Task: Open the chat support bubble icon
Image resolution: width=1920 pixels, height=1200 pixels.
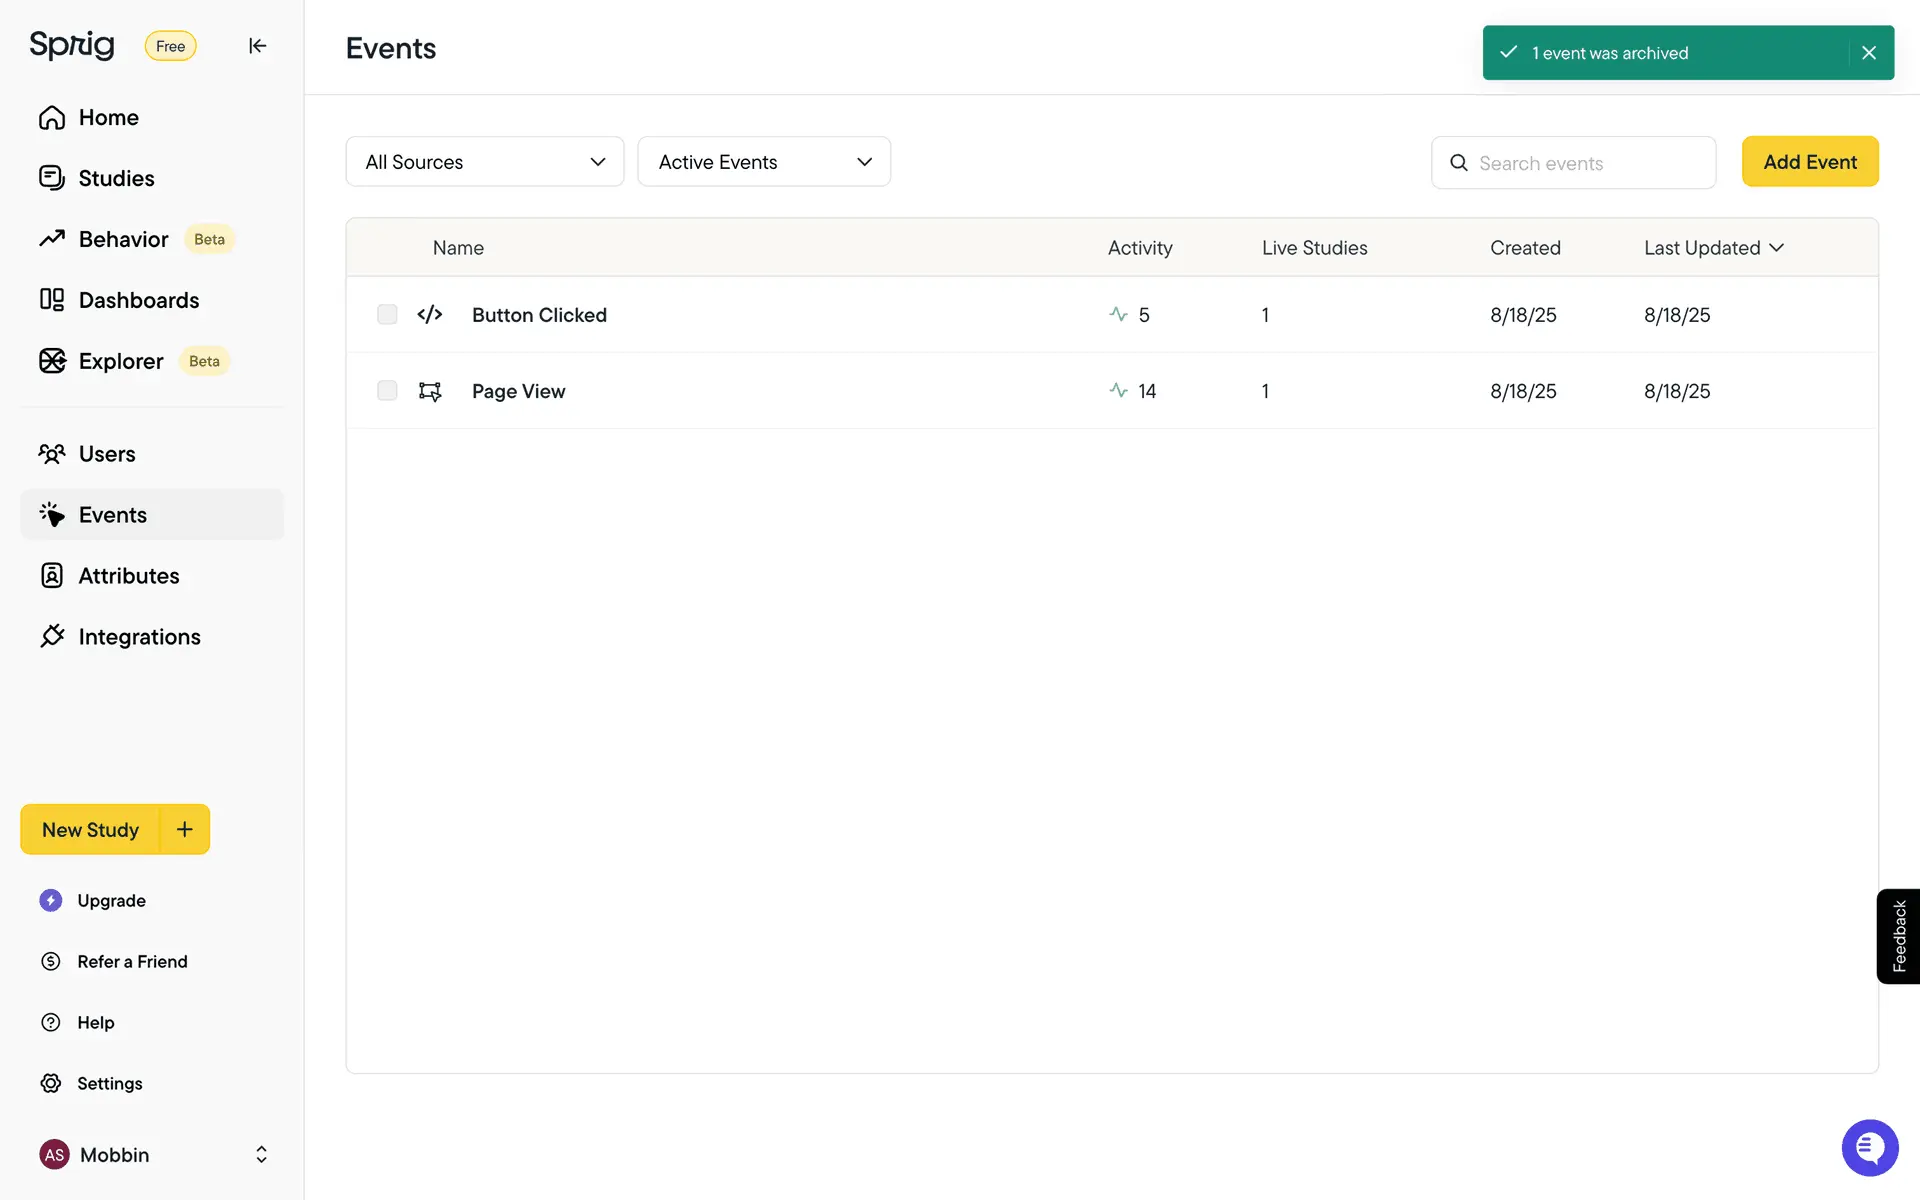Action: click(1869, 1147)
